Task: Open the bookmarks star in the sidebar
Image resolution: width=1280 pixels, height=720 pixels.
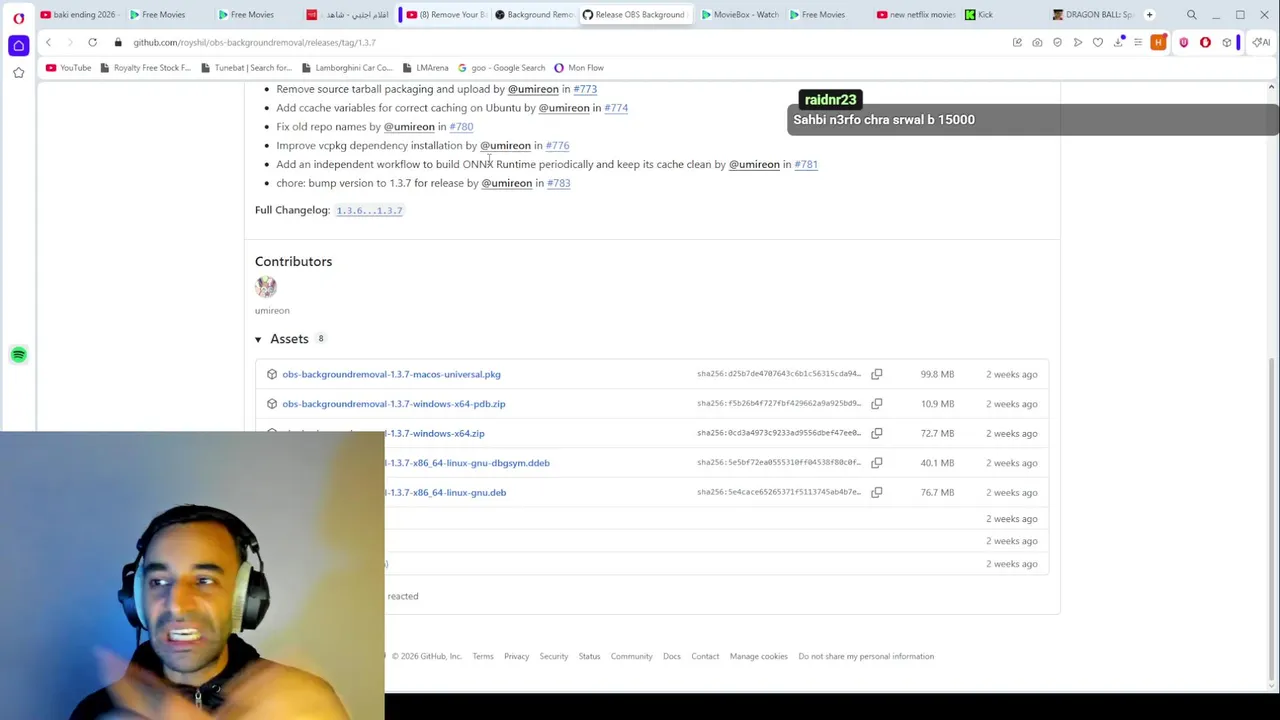Action: click(18, 73)
